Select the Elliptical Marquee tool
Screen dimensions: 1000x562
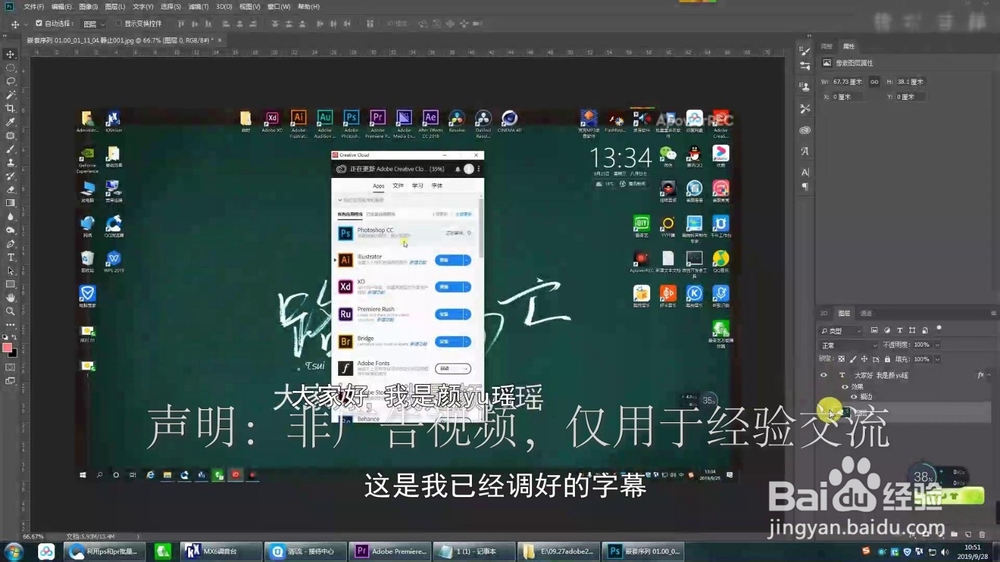(10, 68)
